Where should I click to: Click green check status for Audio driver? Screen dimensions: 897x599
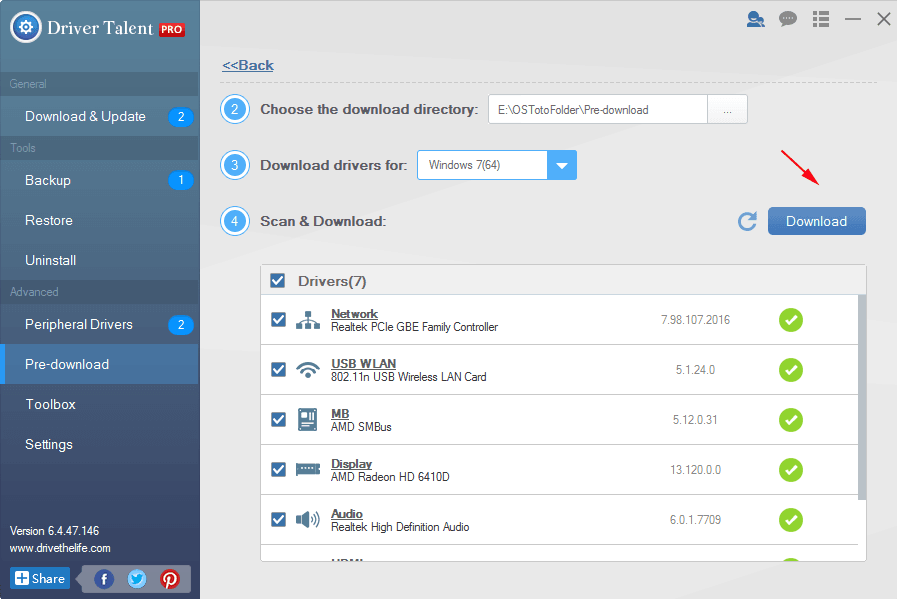(791, 519)
